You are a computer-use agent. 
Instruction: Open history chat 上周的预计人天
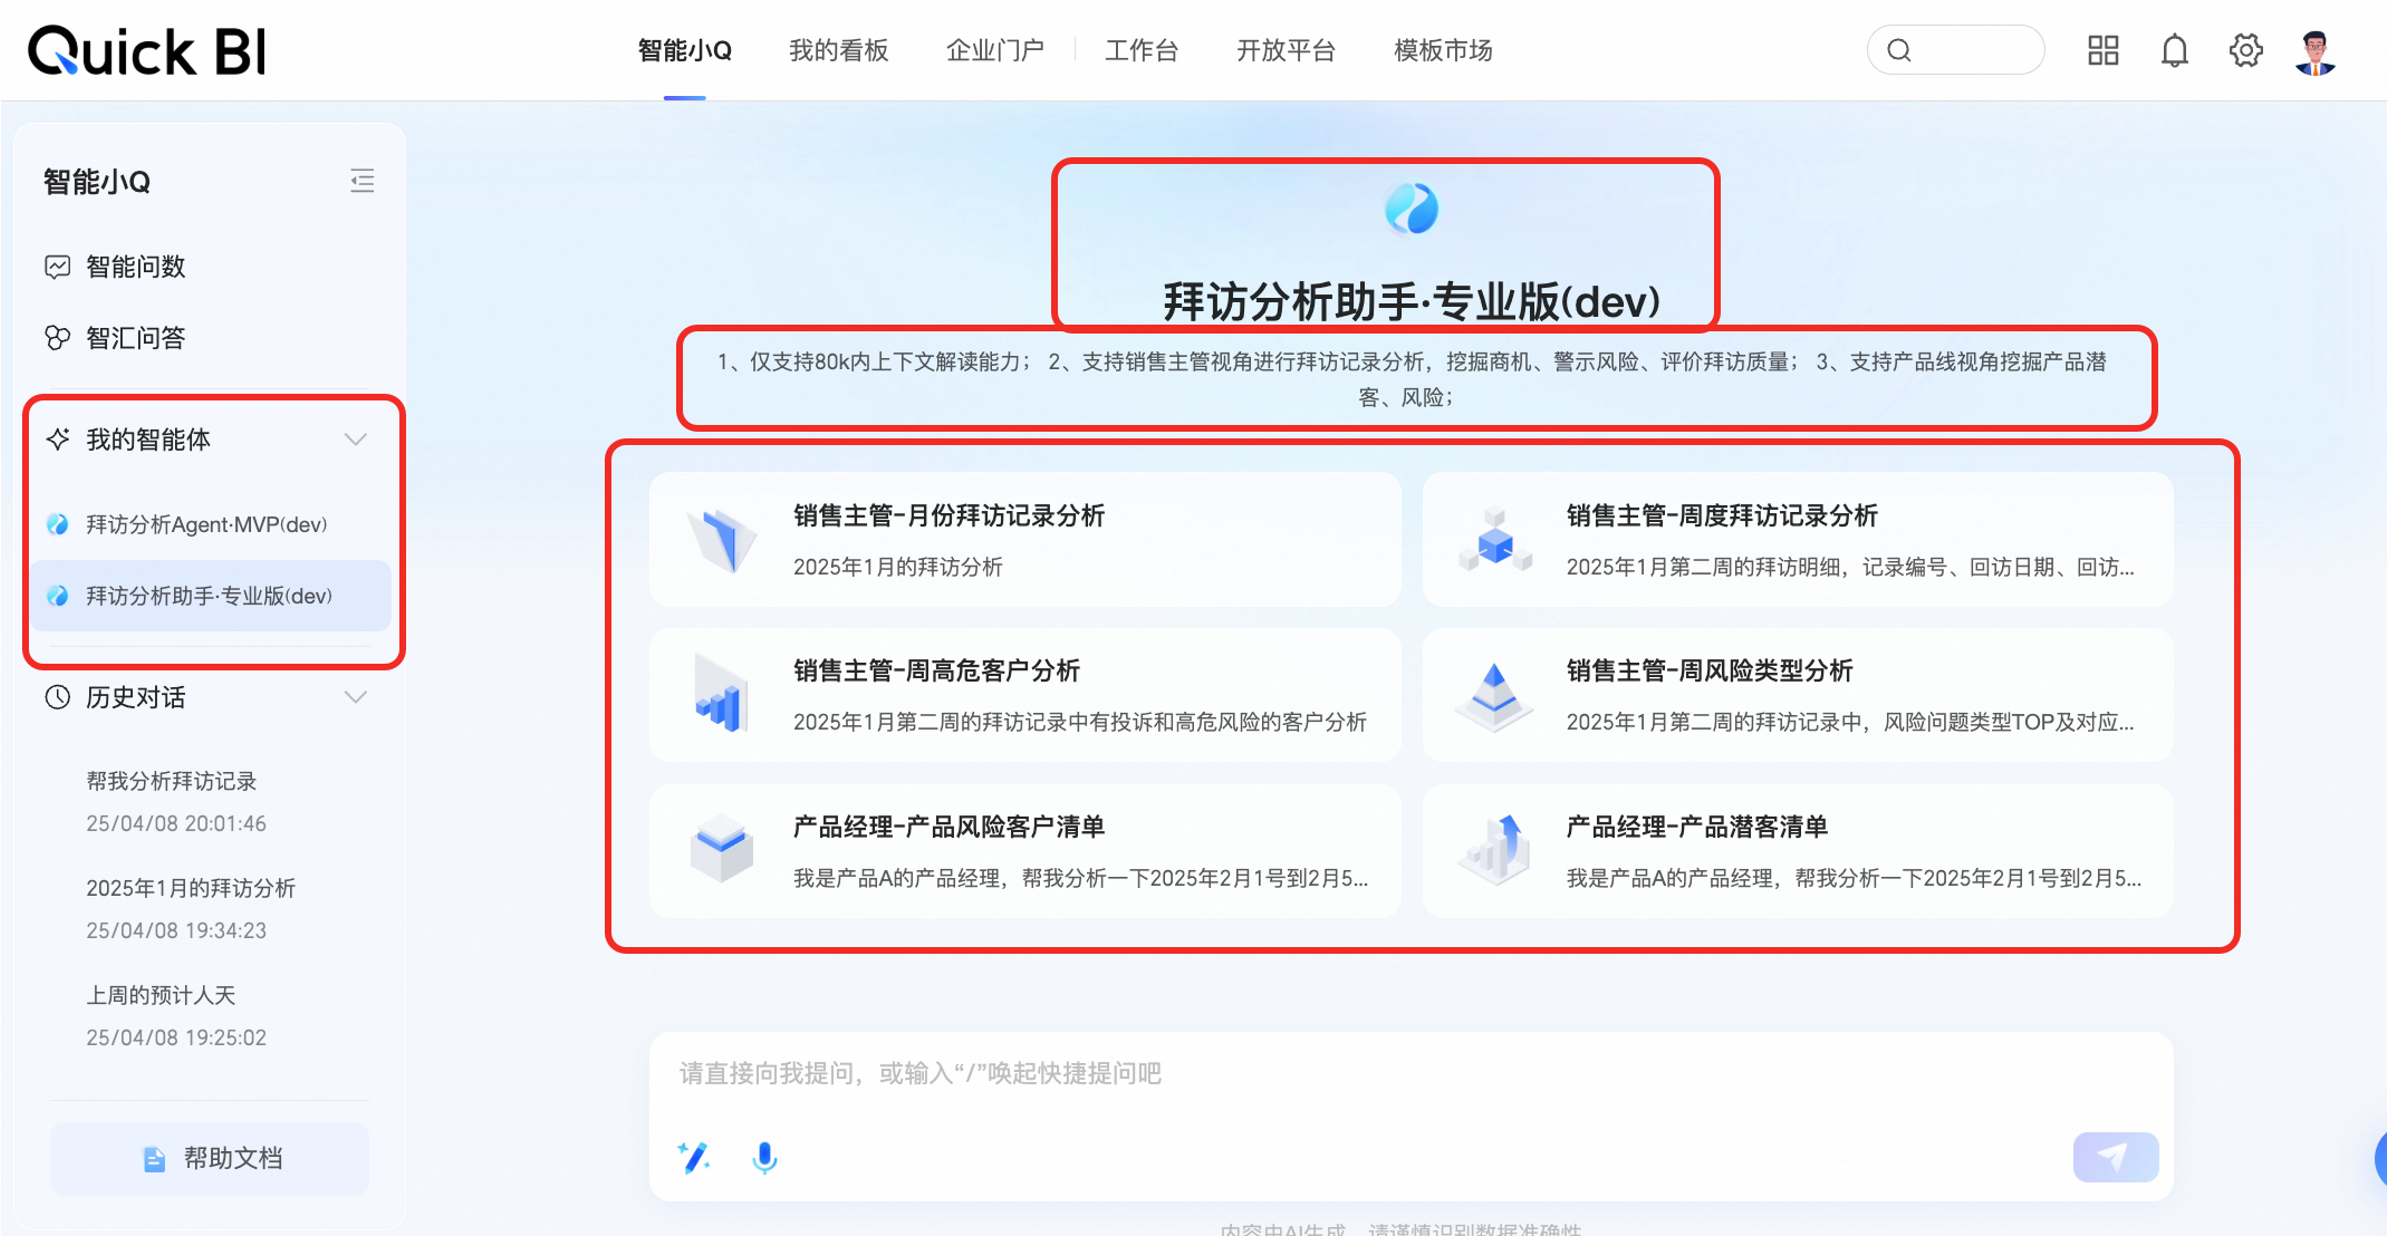[161, 995]
